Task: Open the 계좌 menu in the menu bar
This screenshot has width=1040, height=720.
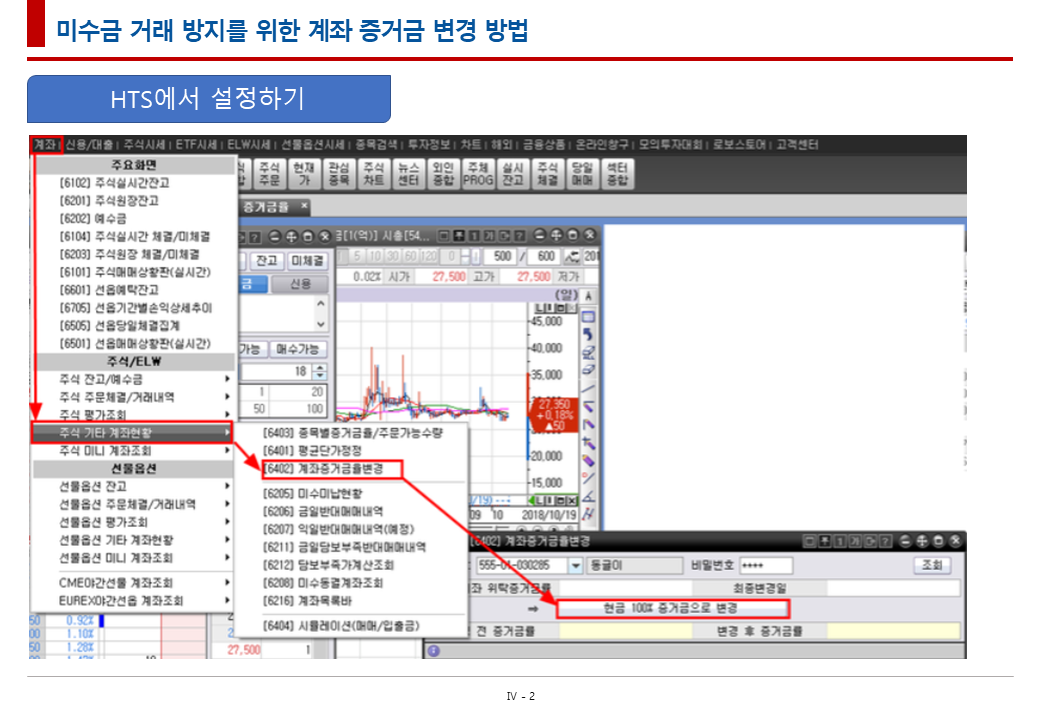Action: pos(46,145)
